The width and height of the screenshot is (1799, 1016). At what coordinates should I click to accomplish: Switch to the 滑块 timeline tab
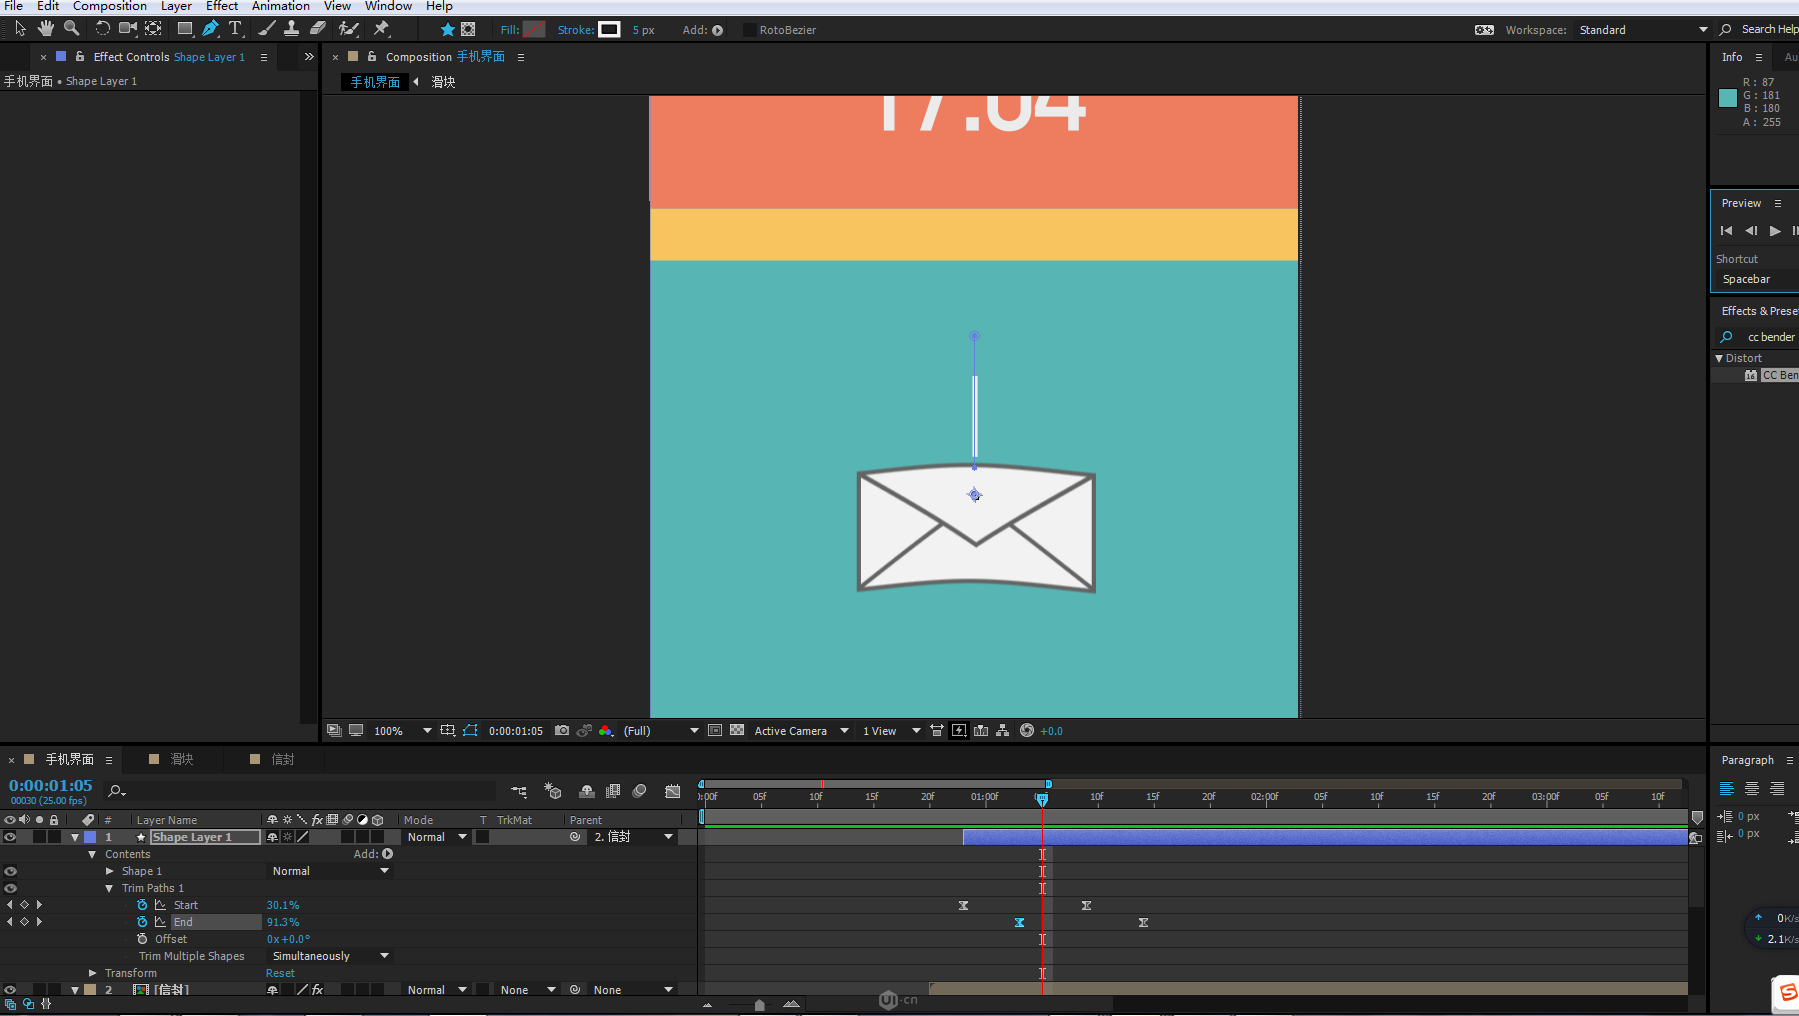click(181, 759)
